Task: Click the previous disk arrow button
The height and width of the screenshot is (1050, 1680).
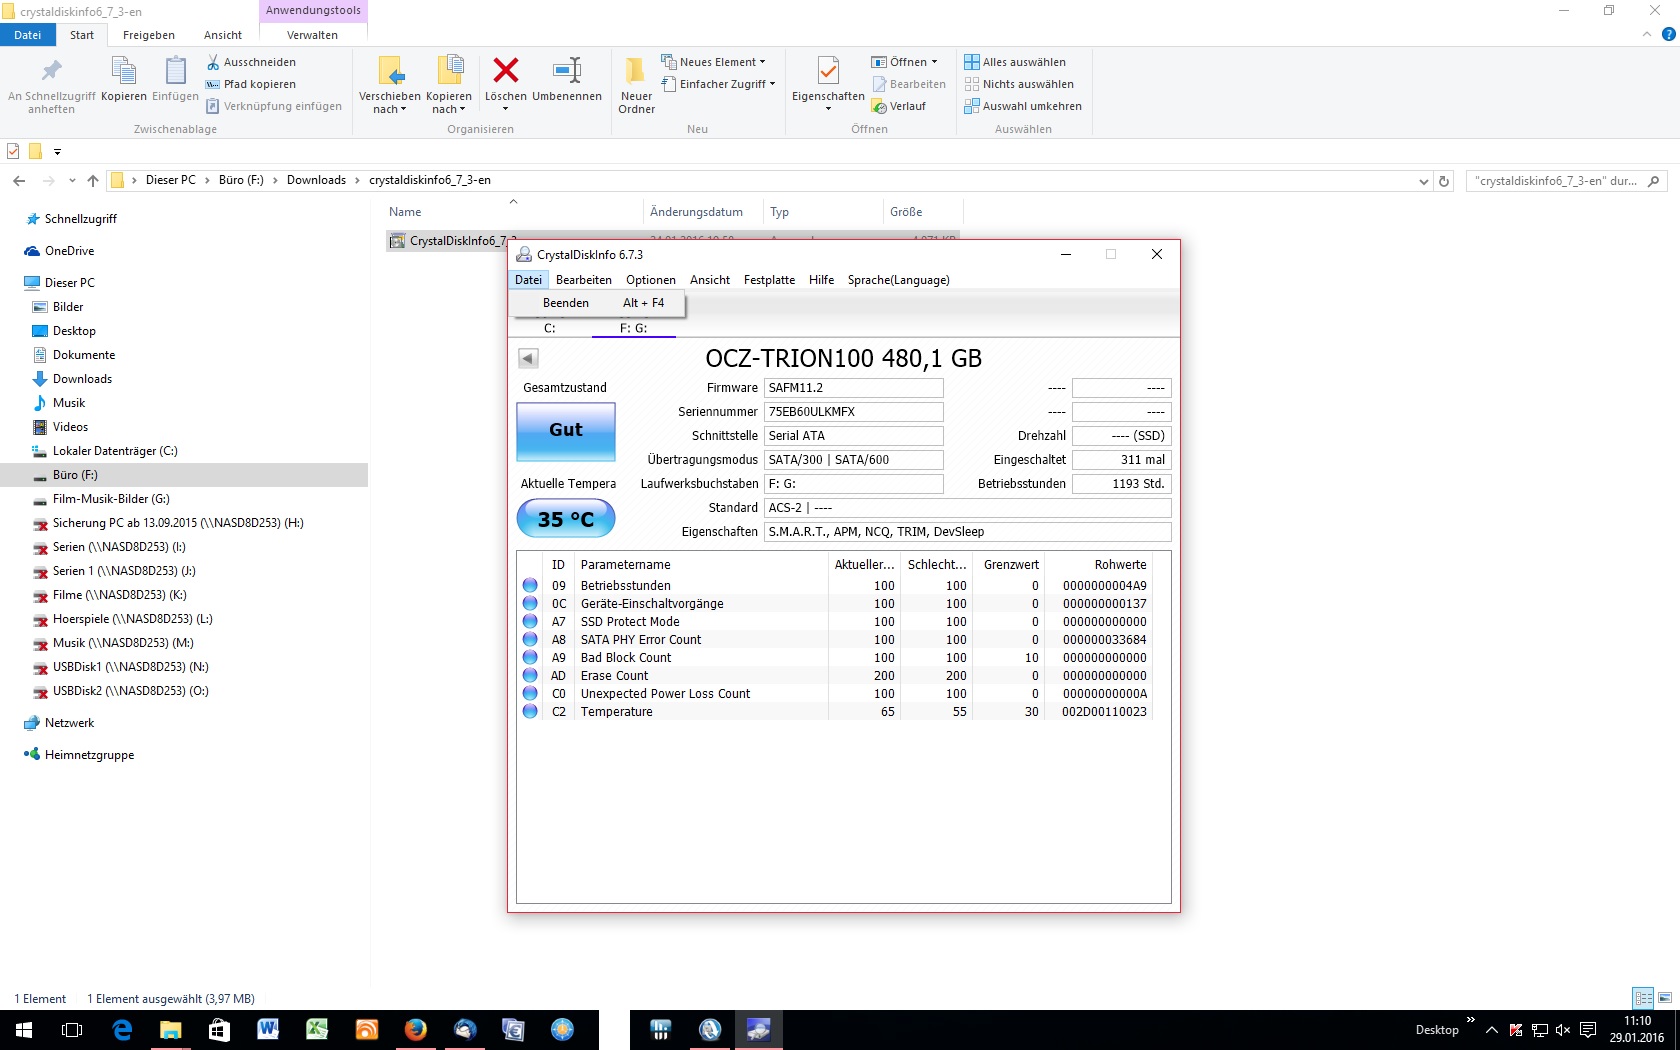Action: pyautogui.click(x=528, y=358)
